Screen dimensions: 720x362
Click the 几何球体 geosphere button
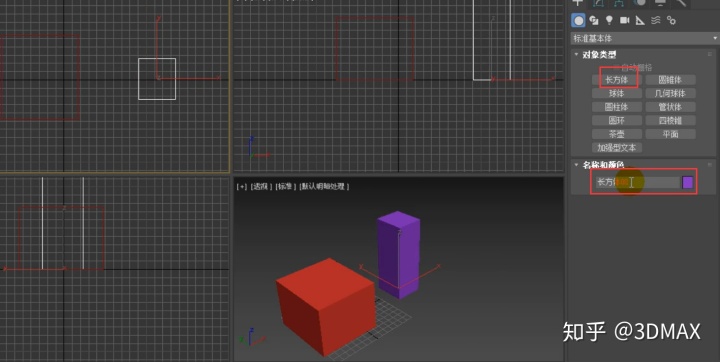670,93
